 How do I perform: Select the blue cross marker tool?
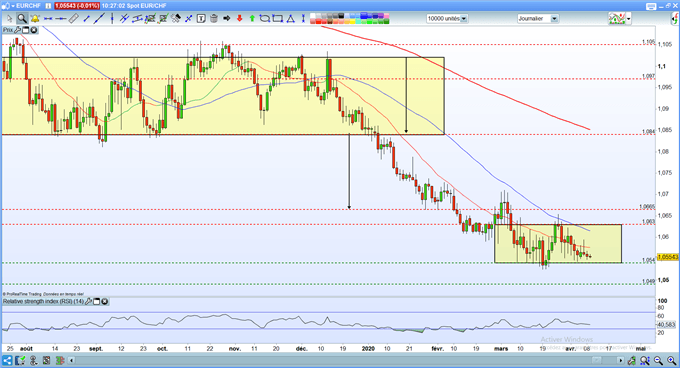189,19
